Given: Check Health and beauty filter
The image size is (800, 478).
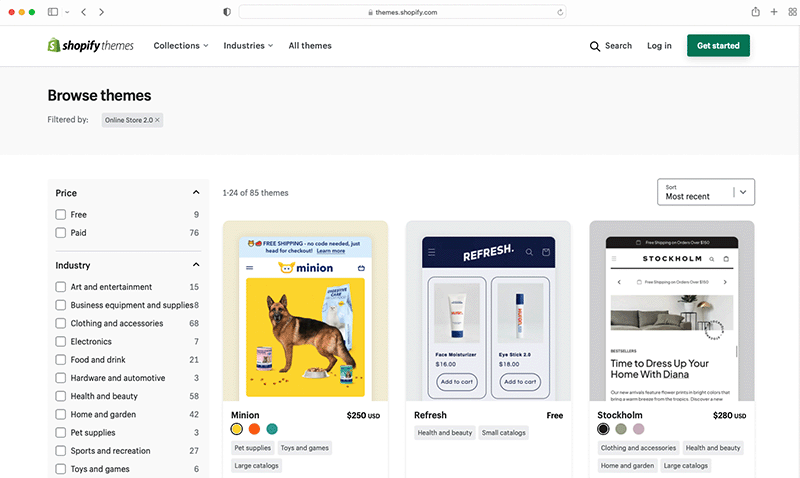Looking at the screenshot, I should [x=61, y=396].
